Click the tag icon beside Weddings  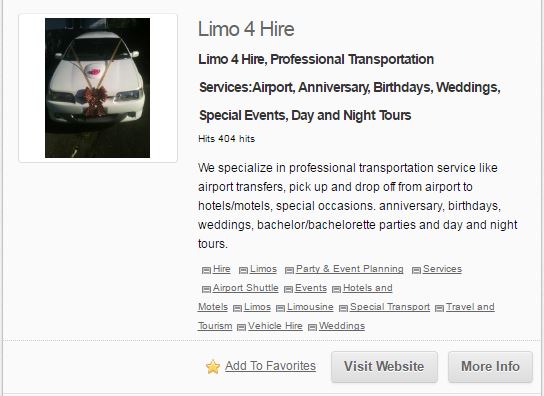[x=313, y=327]
